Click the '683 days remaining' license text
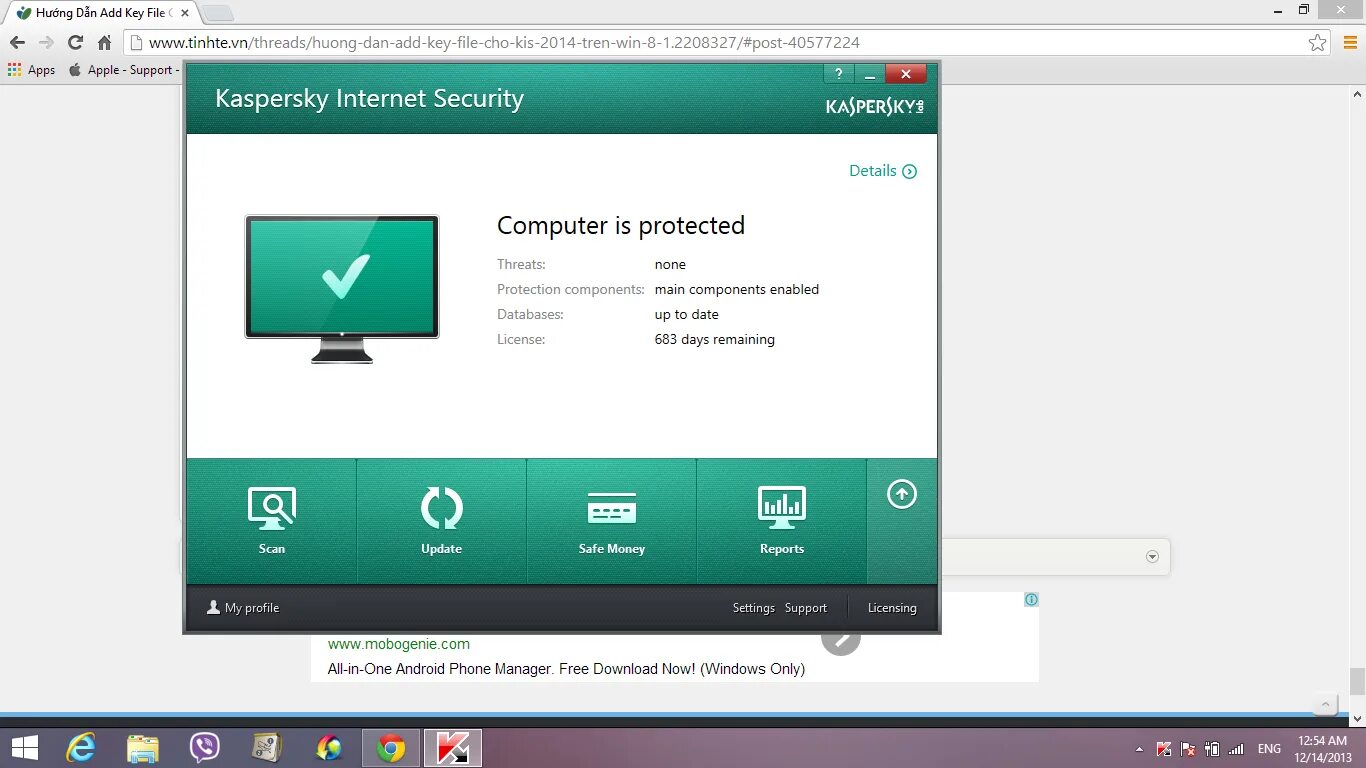 click(x=714, y=340)
